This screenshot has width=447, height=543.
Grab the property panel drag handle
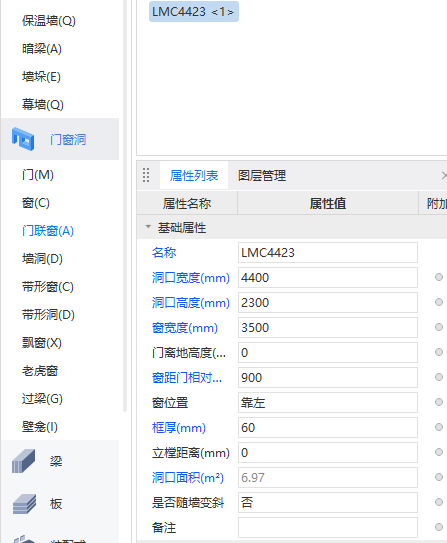tap(146, 175)
